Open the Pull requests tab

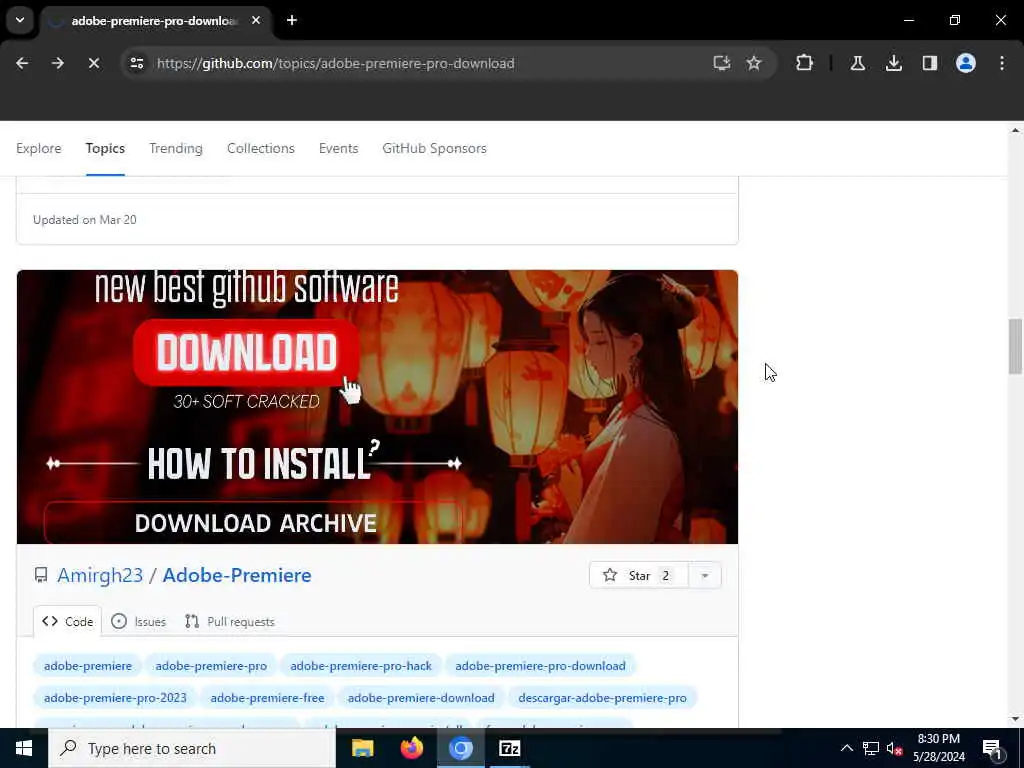tap(230, 622)
